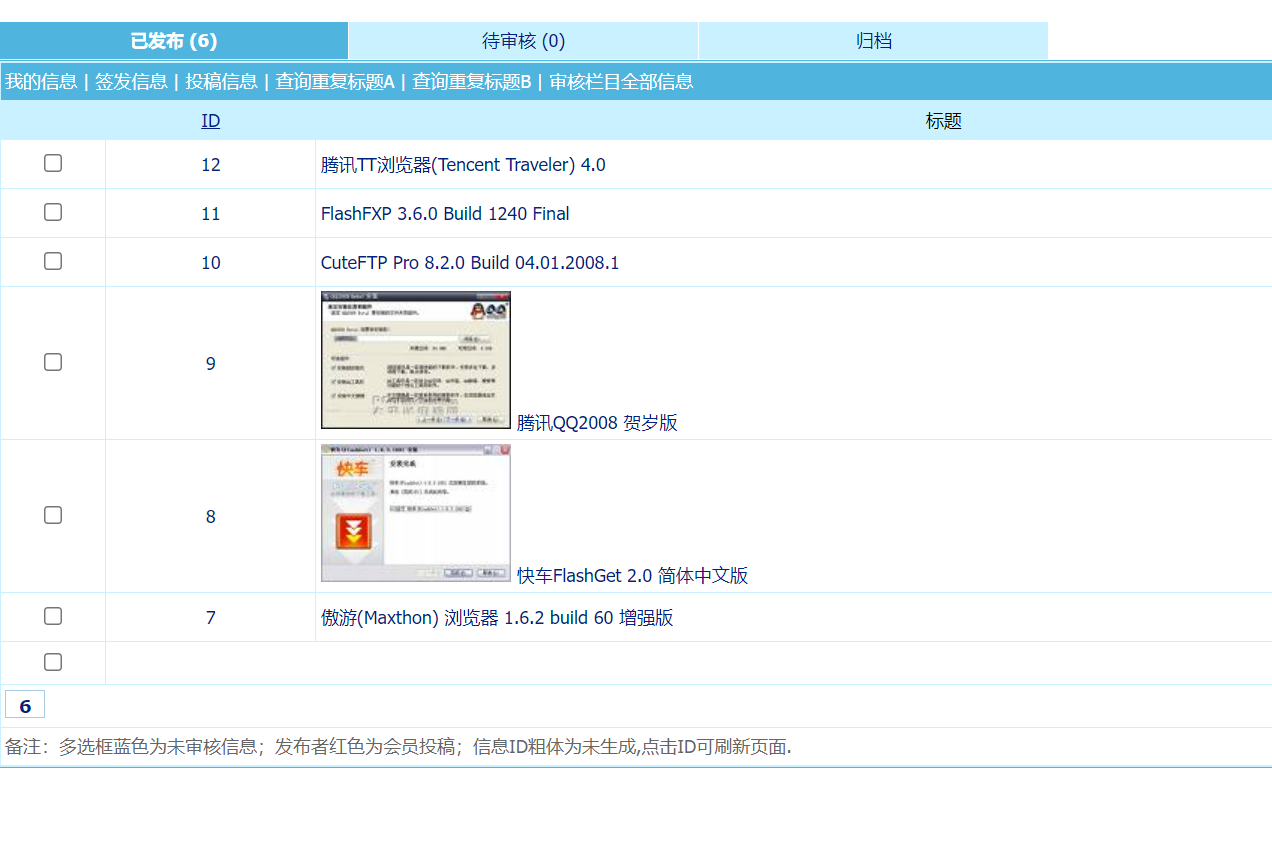Select the checkbox for row ID 7
Image resolution: width=1272 pixels, height=848 pixels.
tap(53, 616)
